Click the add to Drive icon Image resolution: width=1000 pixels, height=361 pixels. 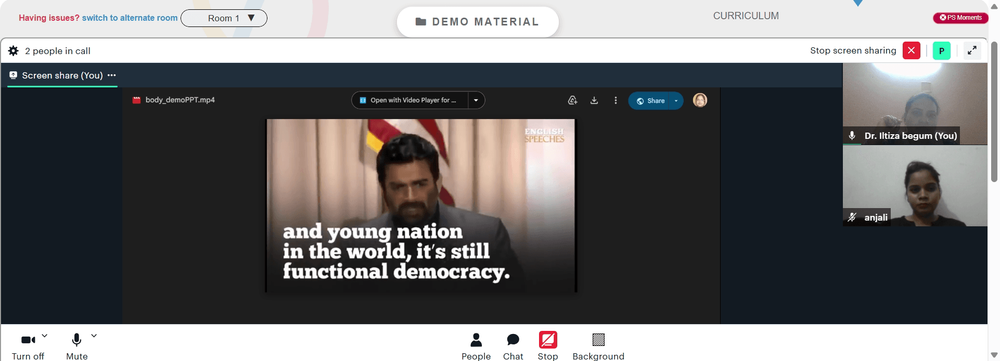573,101
